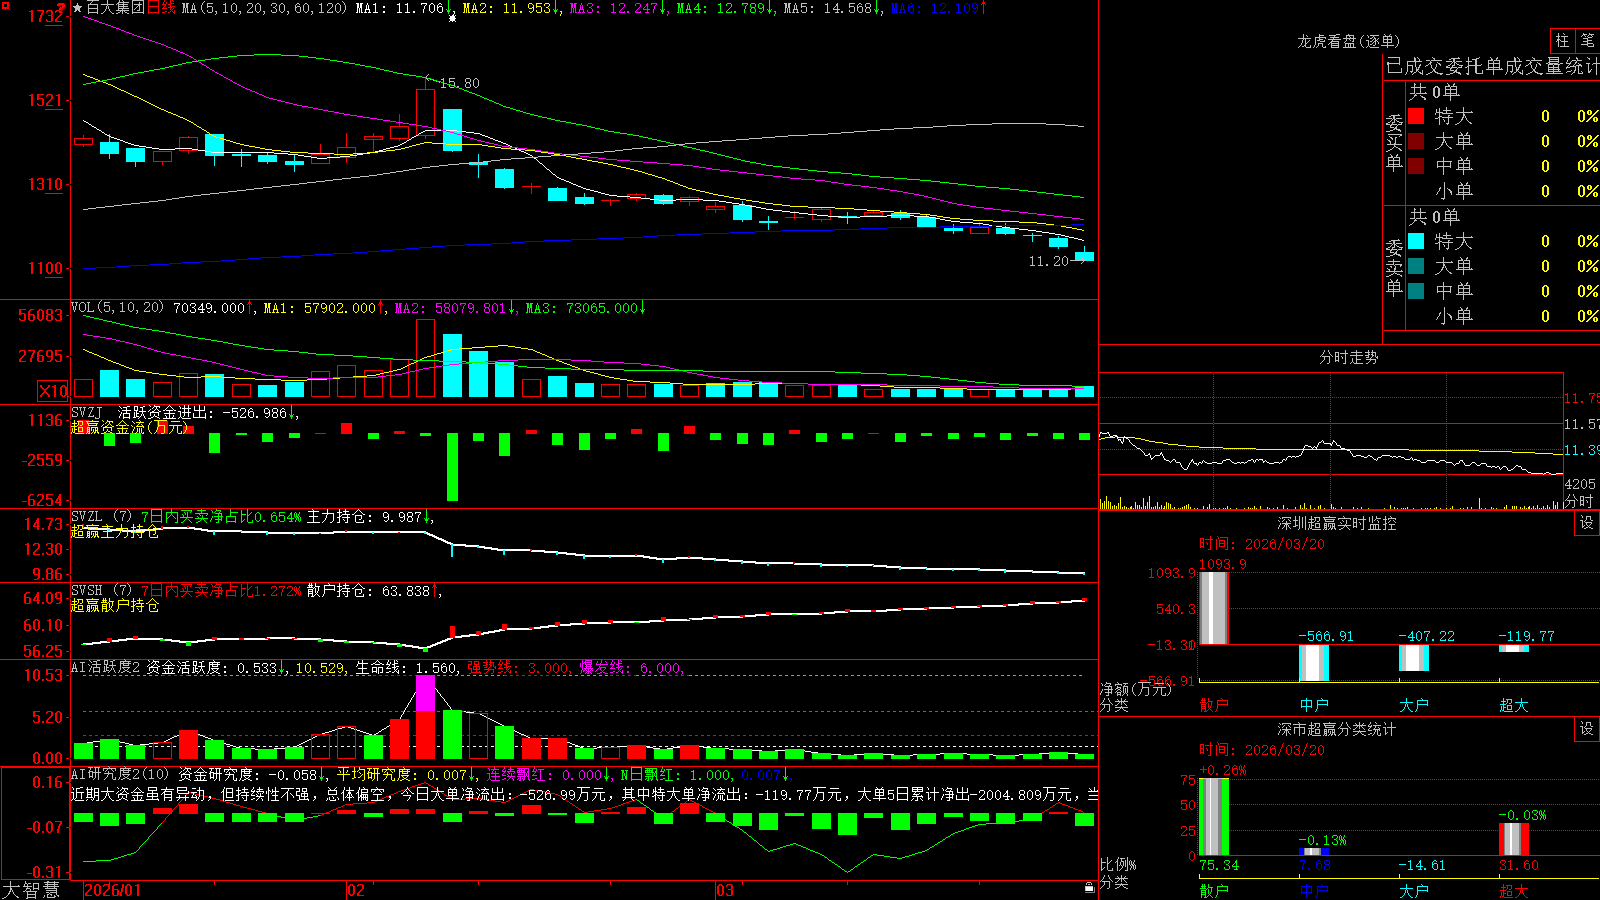The width and height of the screenshot is (1600, 900).
Task: Open 设 settings for 深市超赢分类统计
Action: click(1587, 729)
